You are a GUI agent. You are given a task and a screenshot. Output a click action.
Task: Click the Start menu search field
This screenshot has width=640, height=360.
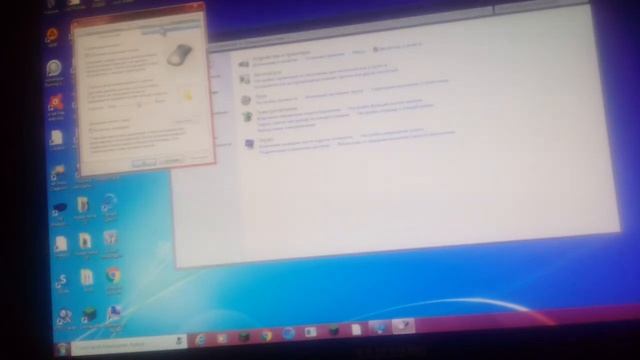pos(129,344)
